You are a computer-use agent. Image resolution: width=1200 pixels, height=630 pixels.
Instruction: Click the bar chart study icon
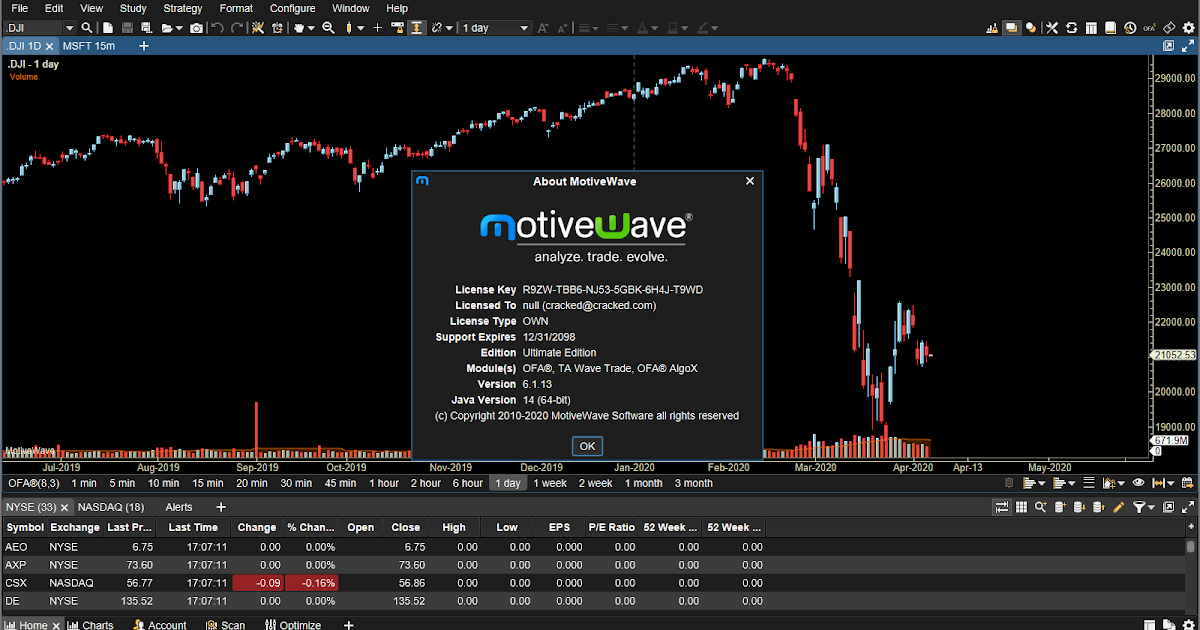click(992, 27)
